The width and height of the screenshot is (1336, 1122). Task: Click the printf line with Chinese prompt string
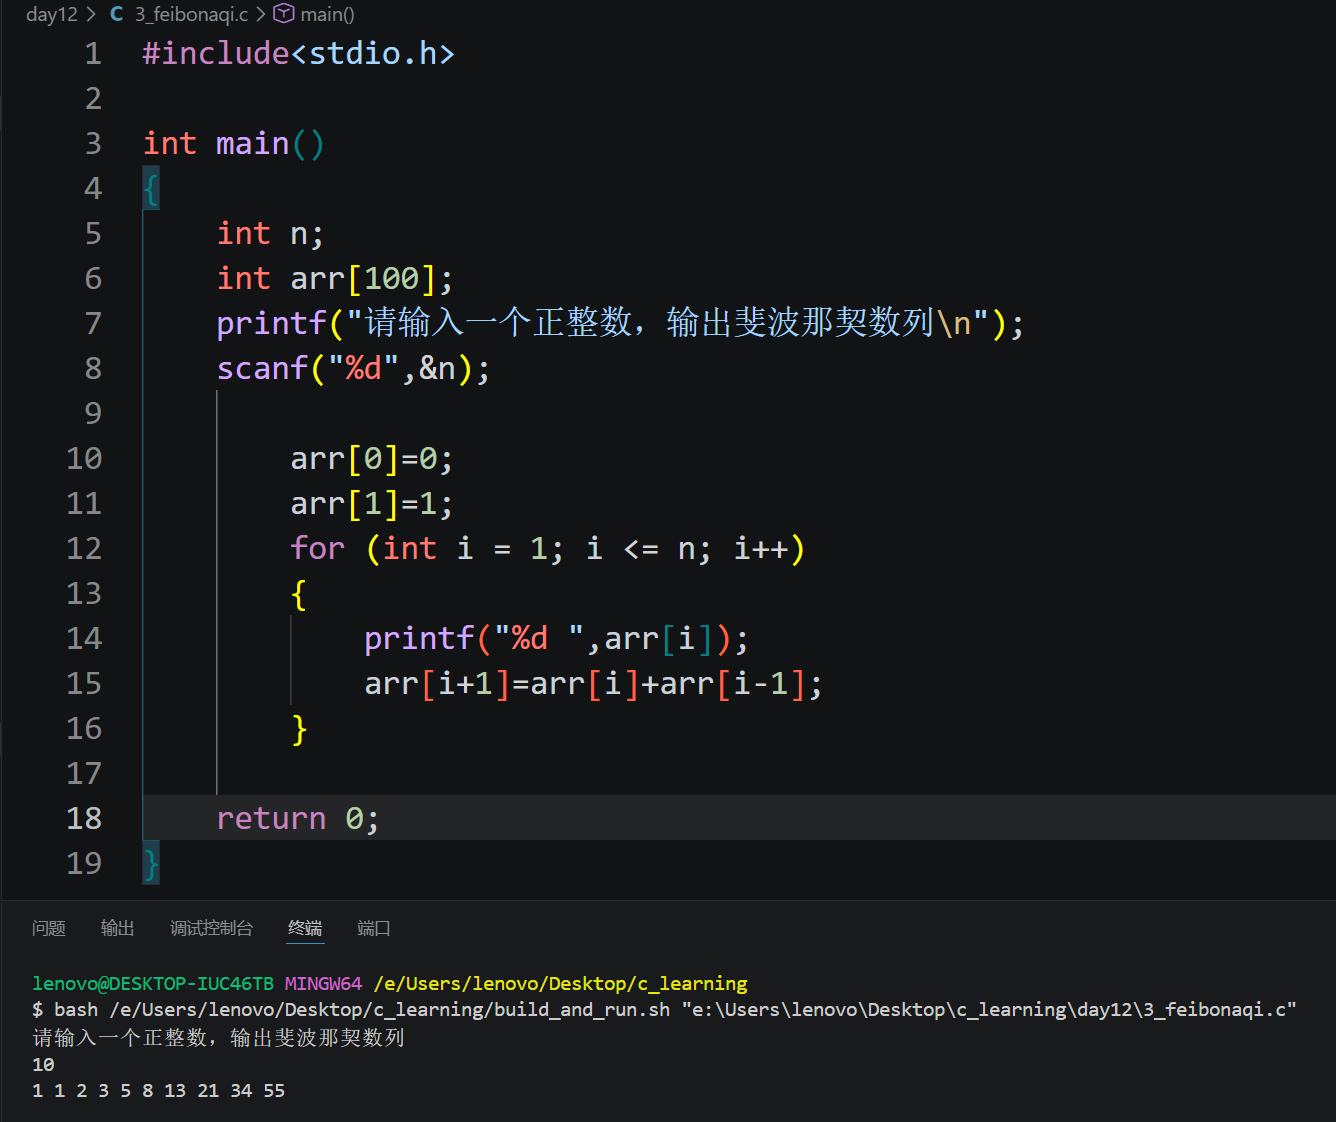[620, 323]
